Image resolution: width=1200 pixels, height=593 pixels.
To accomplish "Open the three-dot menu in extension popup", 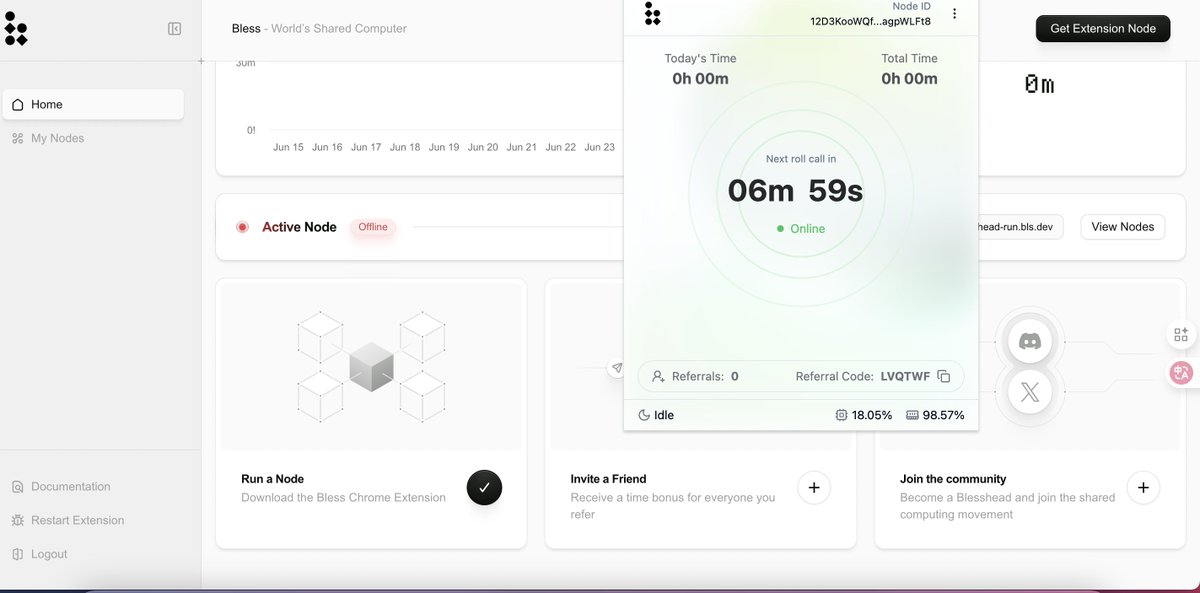I will click(x=954, y=14).
